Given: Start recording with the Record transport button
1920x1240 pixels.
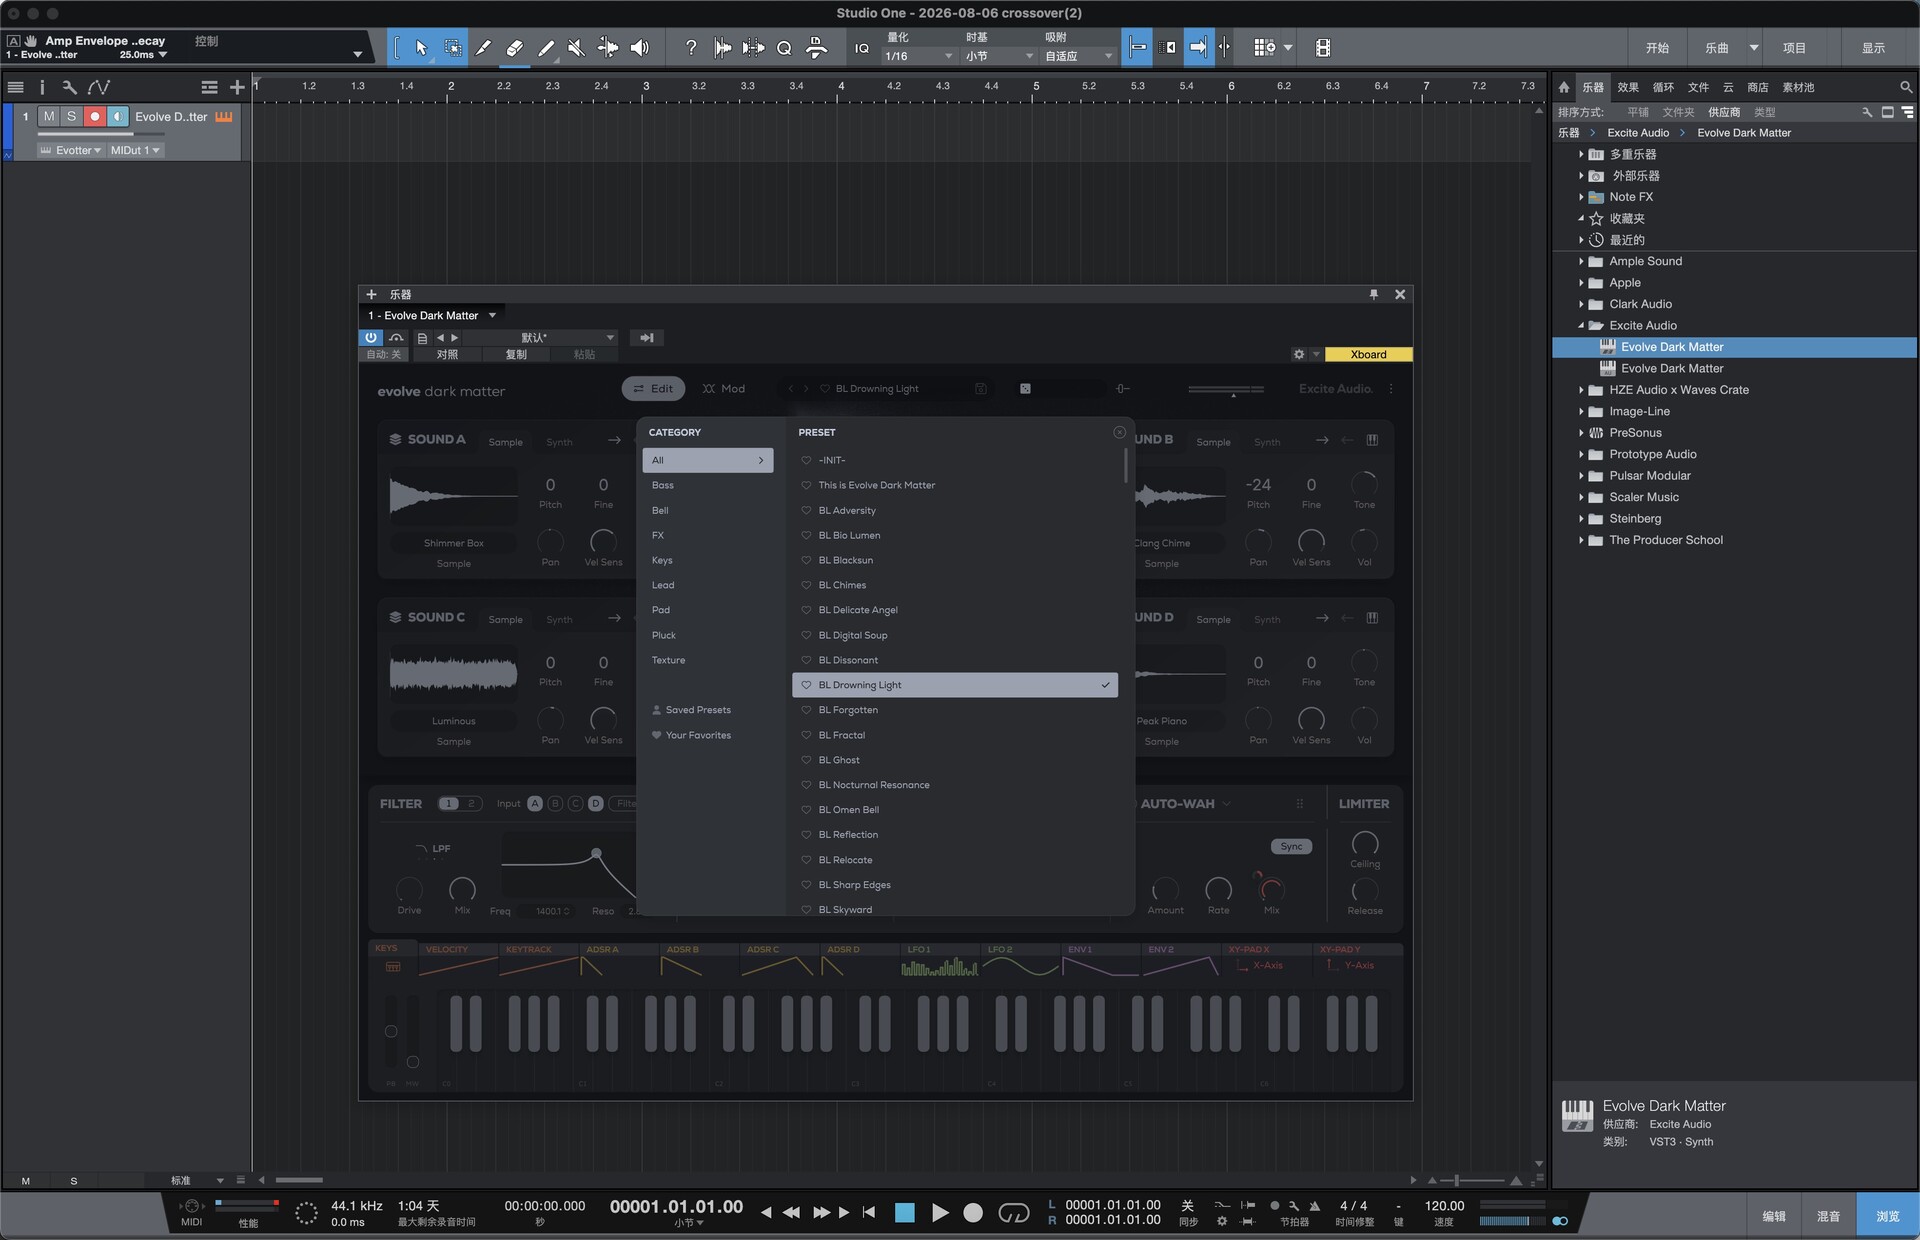Looking at the screenshot, I should coord(973,1212).
